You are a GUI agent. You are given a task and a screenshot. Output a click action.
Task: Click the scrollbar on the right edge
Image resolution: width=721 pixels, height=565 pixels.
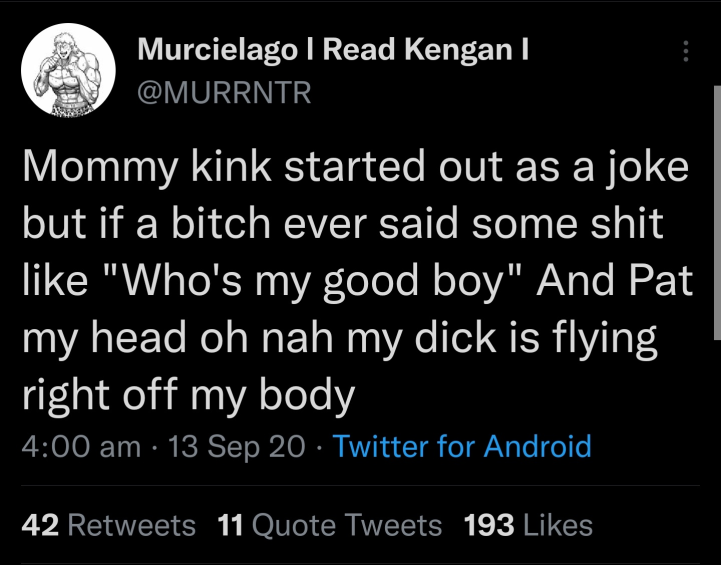coord(716,200)
